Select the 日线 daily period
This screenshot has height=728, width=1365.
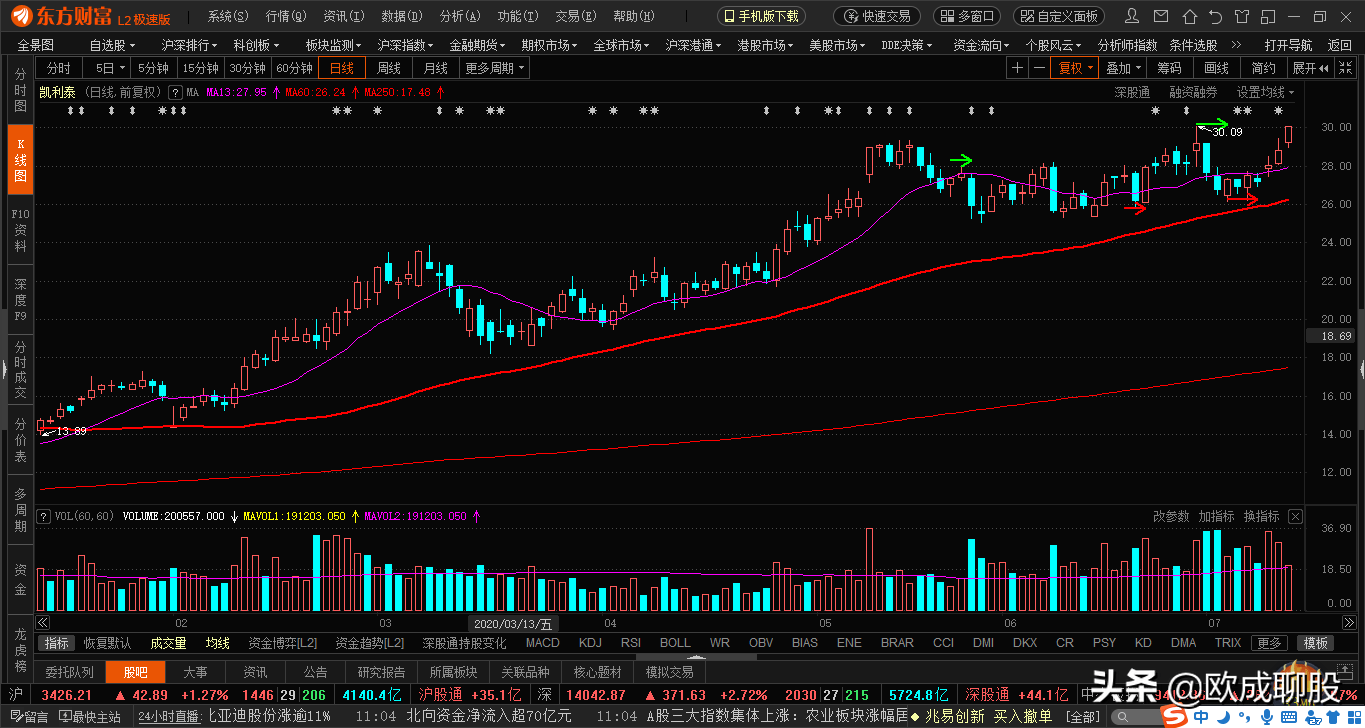tap(342, 68)
